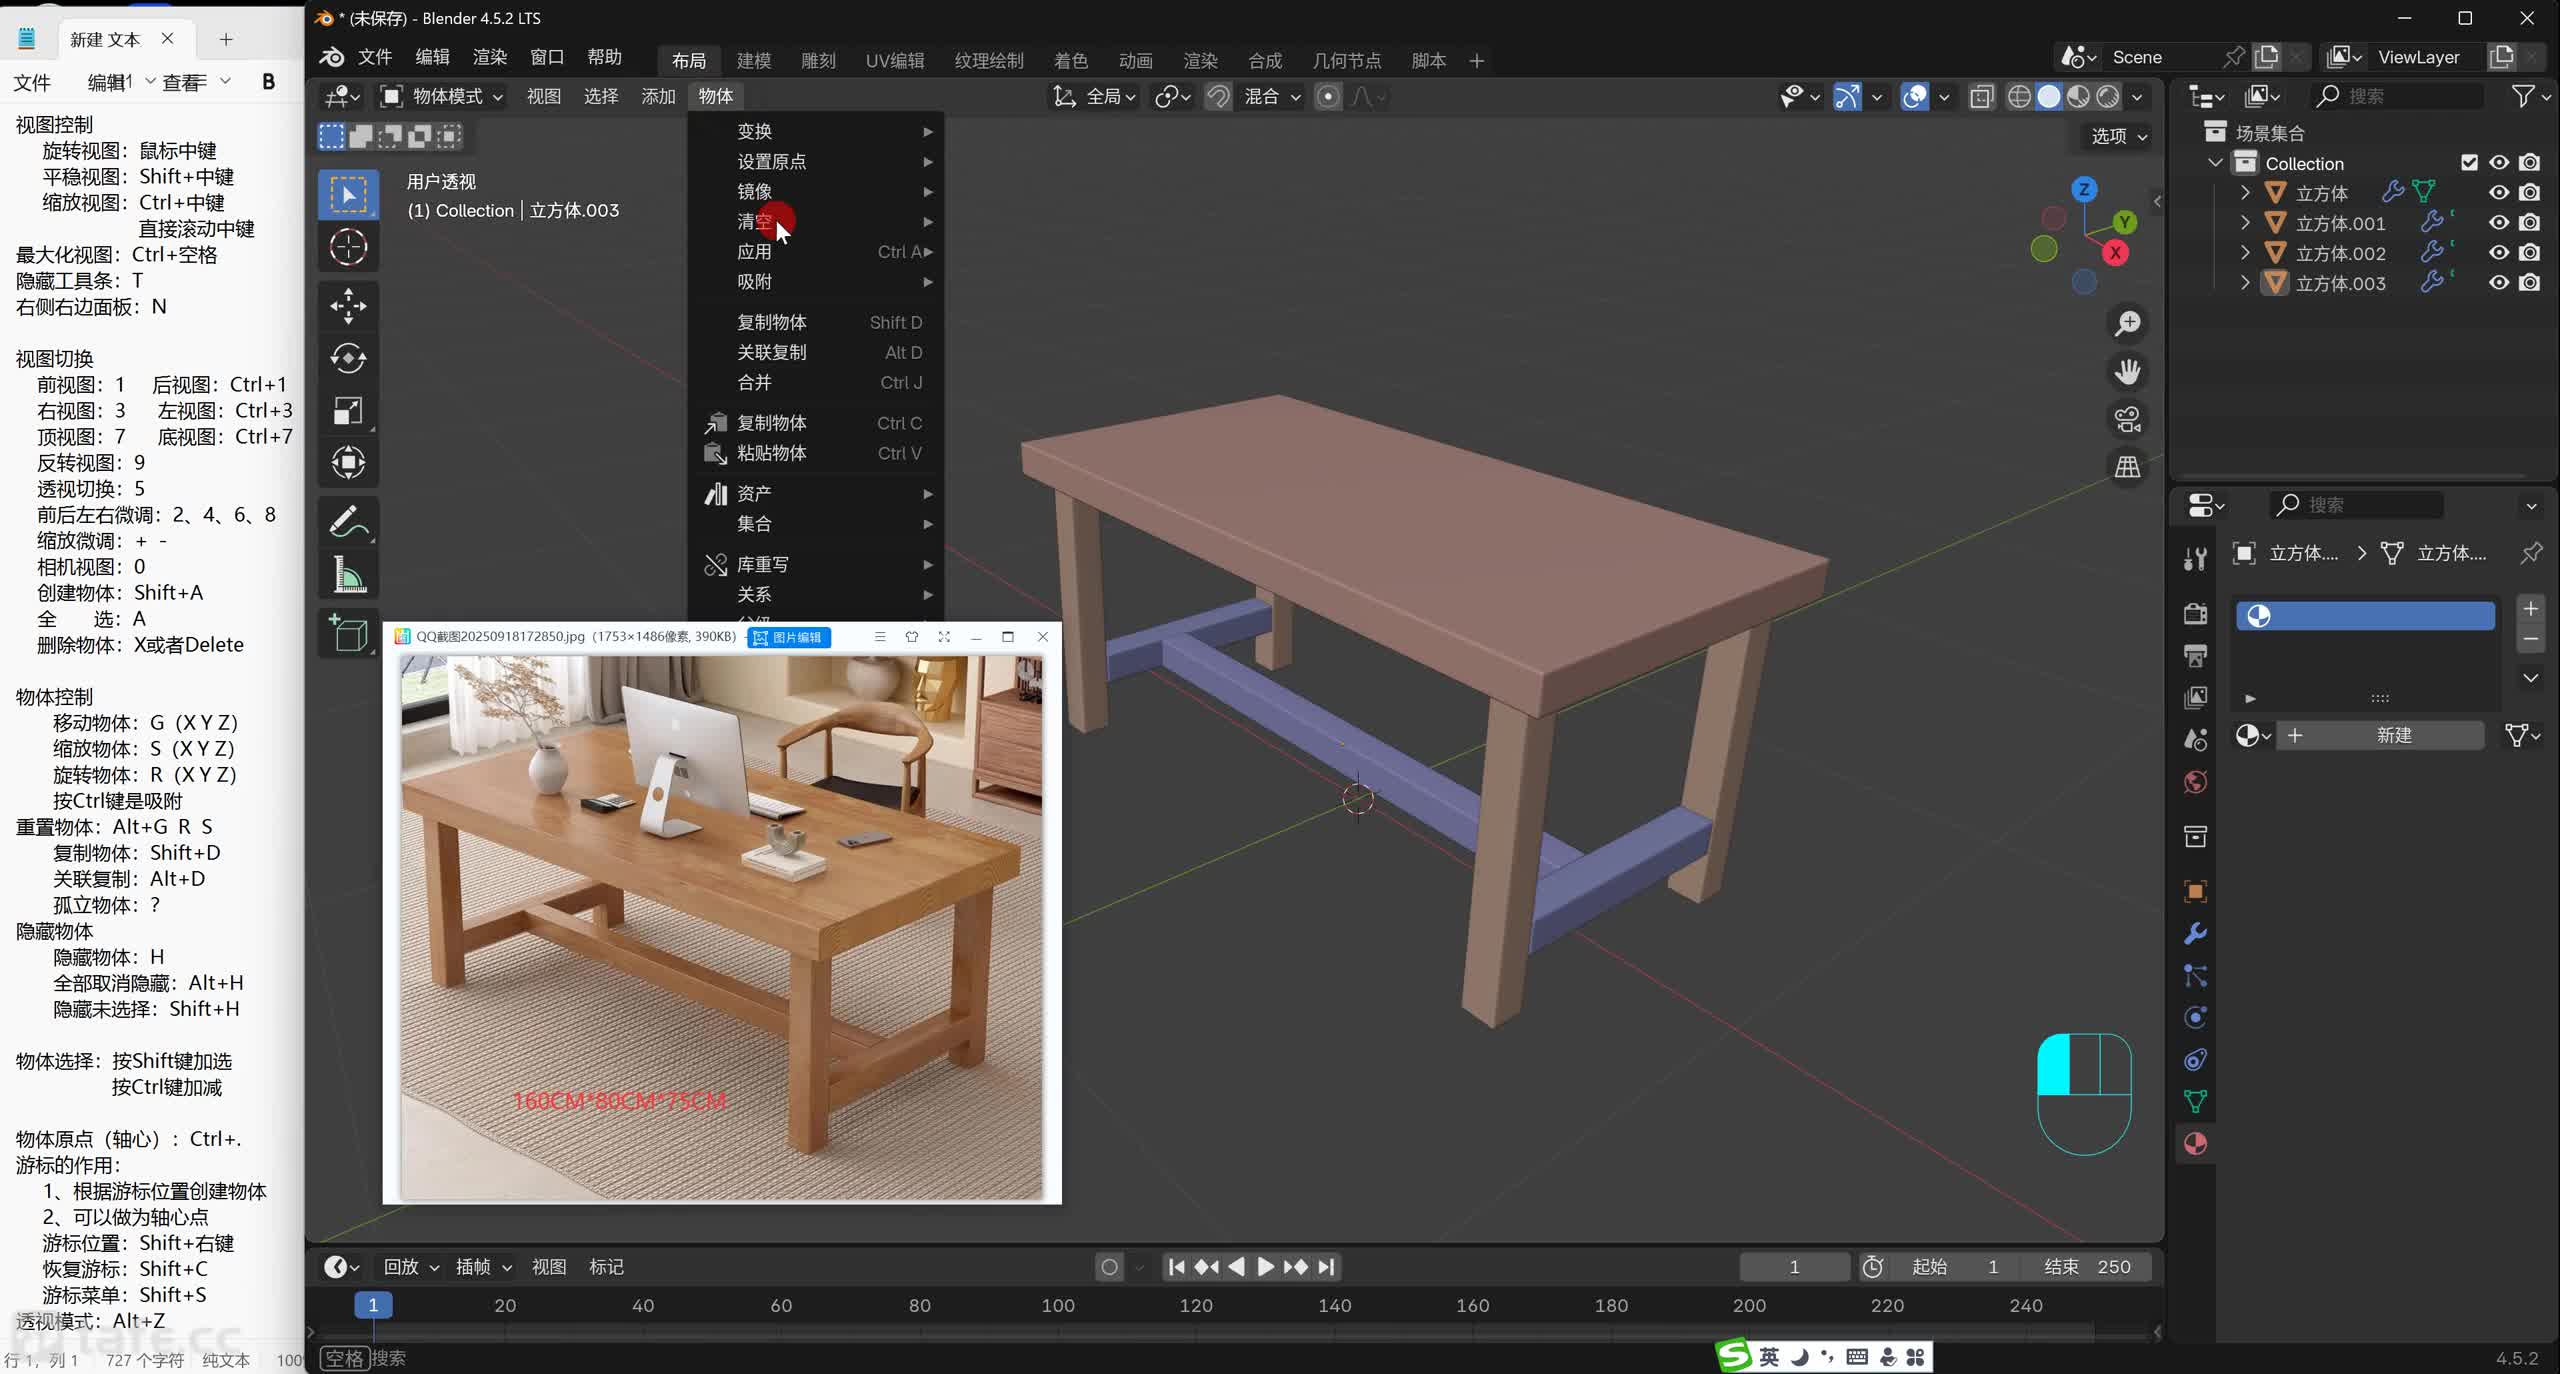Switch viewport to rendered shading mode
The image size is (2560, 1374).
pyautogui.click(x=2108, y=96)
